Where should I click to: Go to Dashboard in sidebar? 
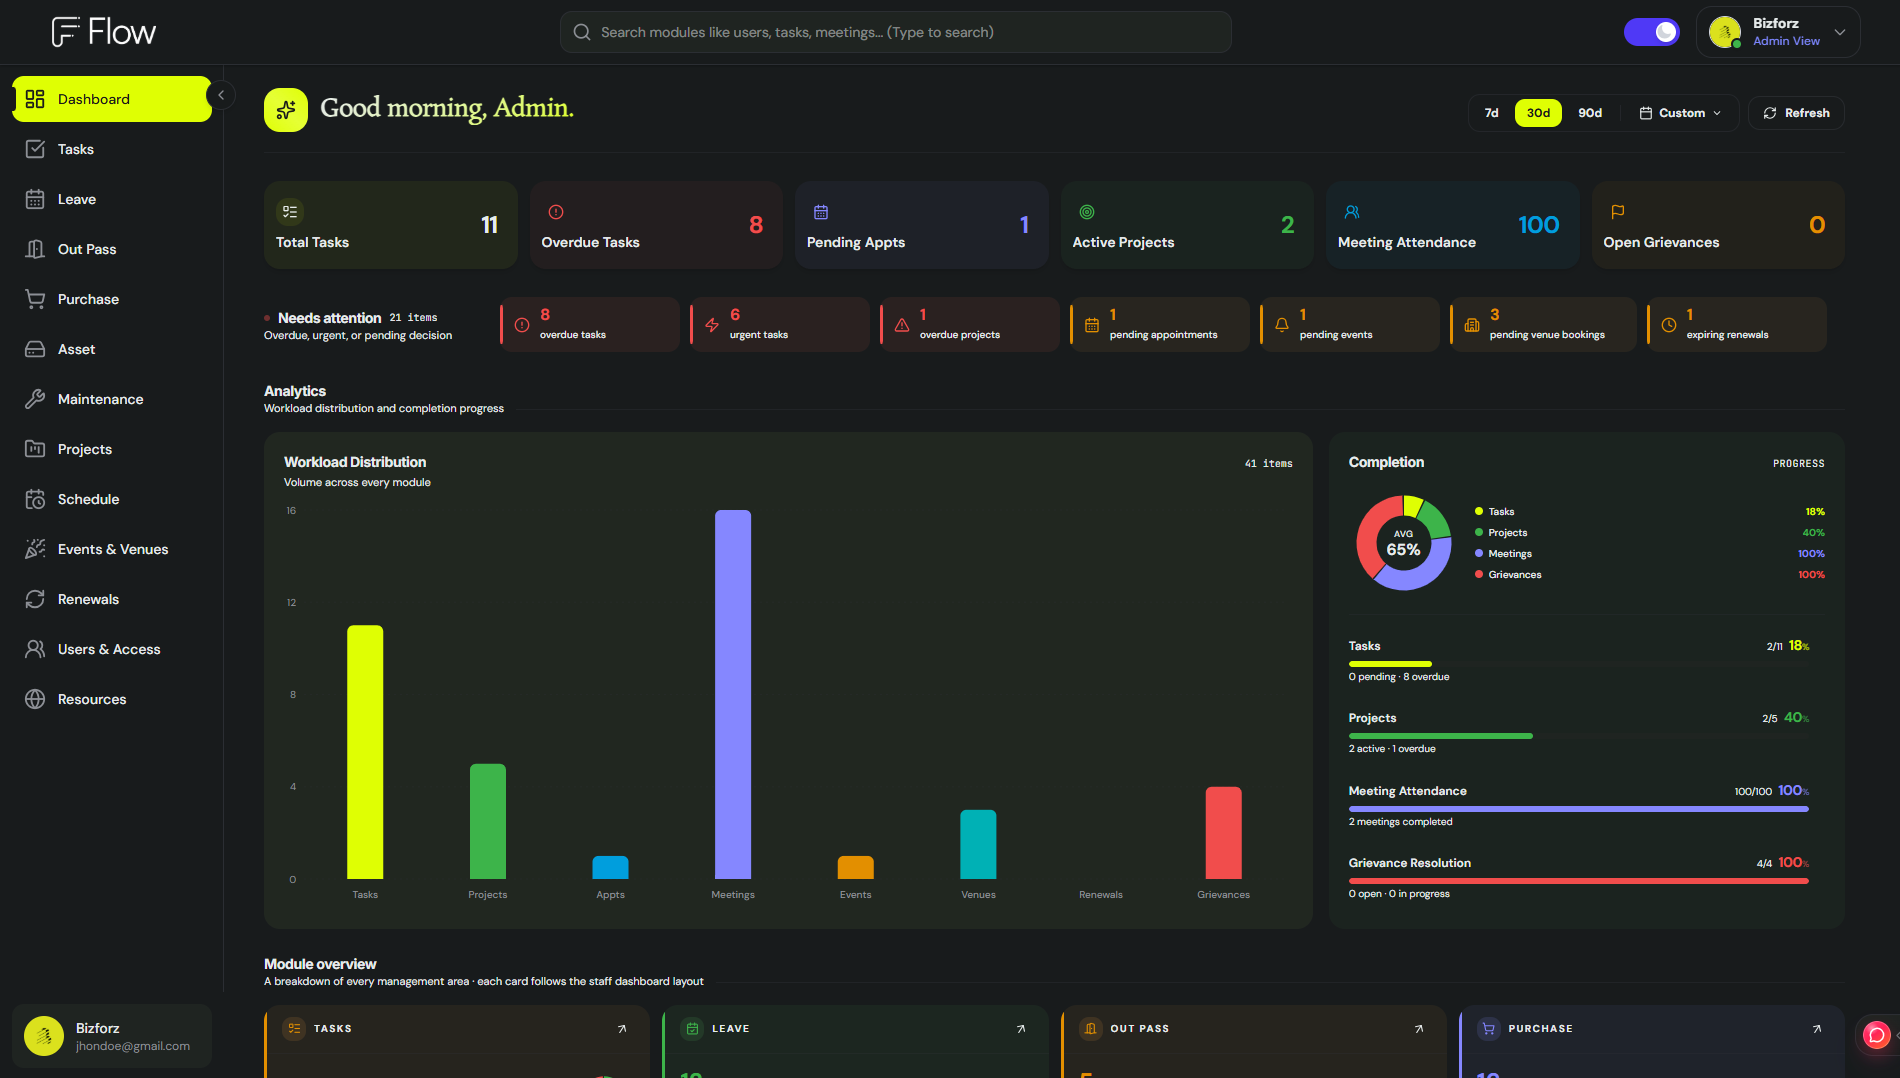tap(112, 99)
